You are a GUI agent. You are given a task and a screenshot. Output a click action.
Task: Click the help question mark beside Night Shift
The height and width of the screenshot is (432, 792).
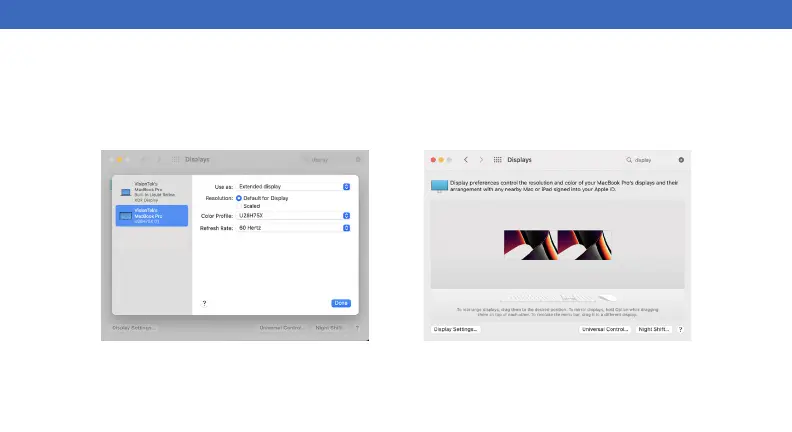(x=680, y=329)
